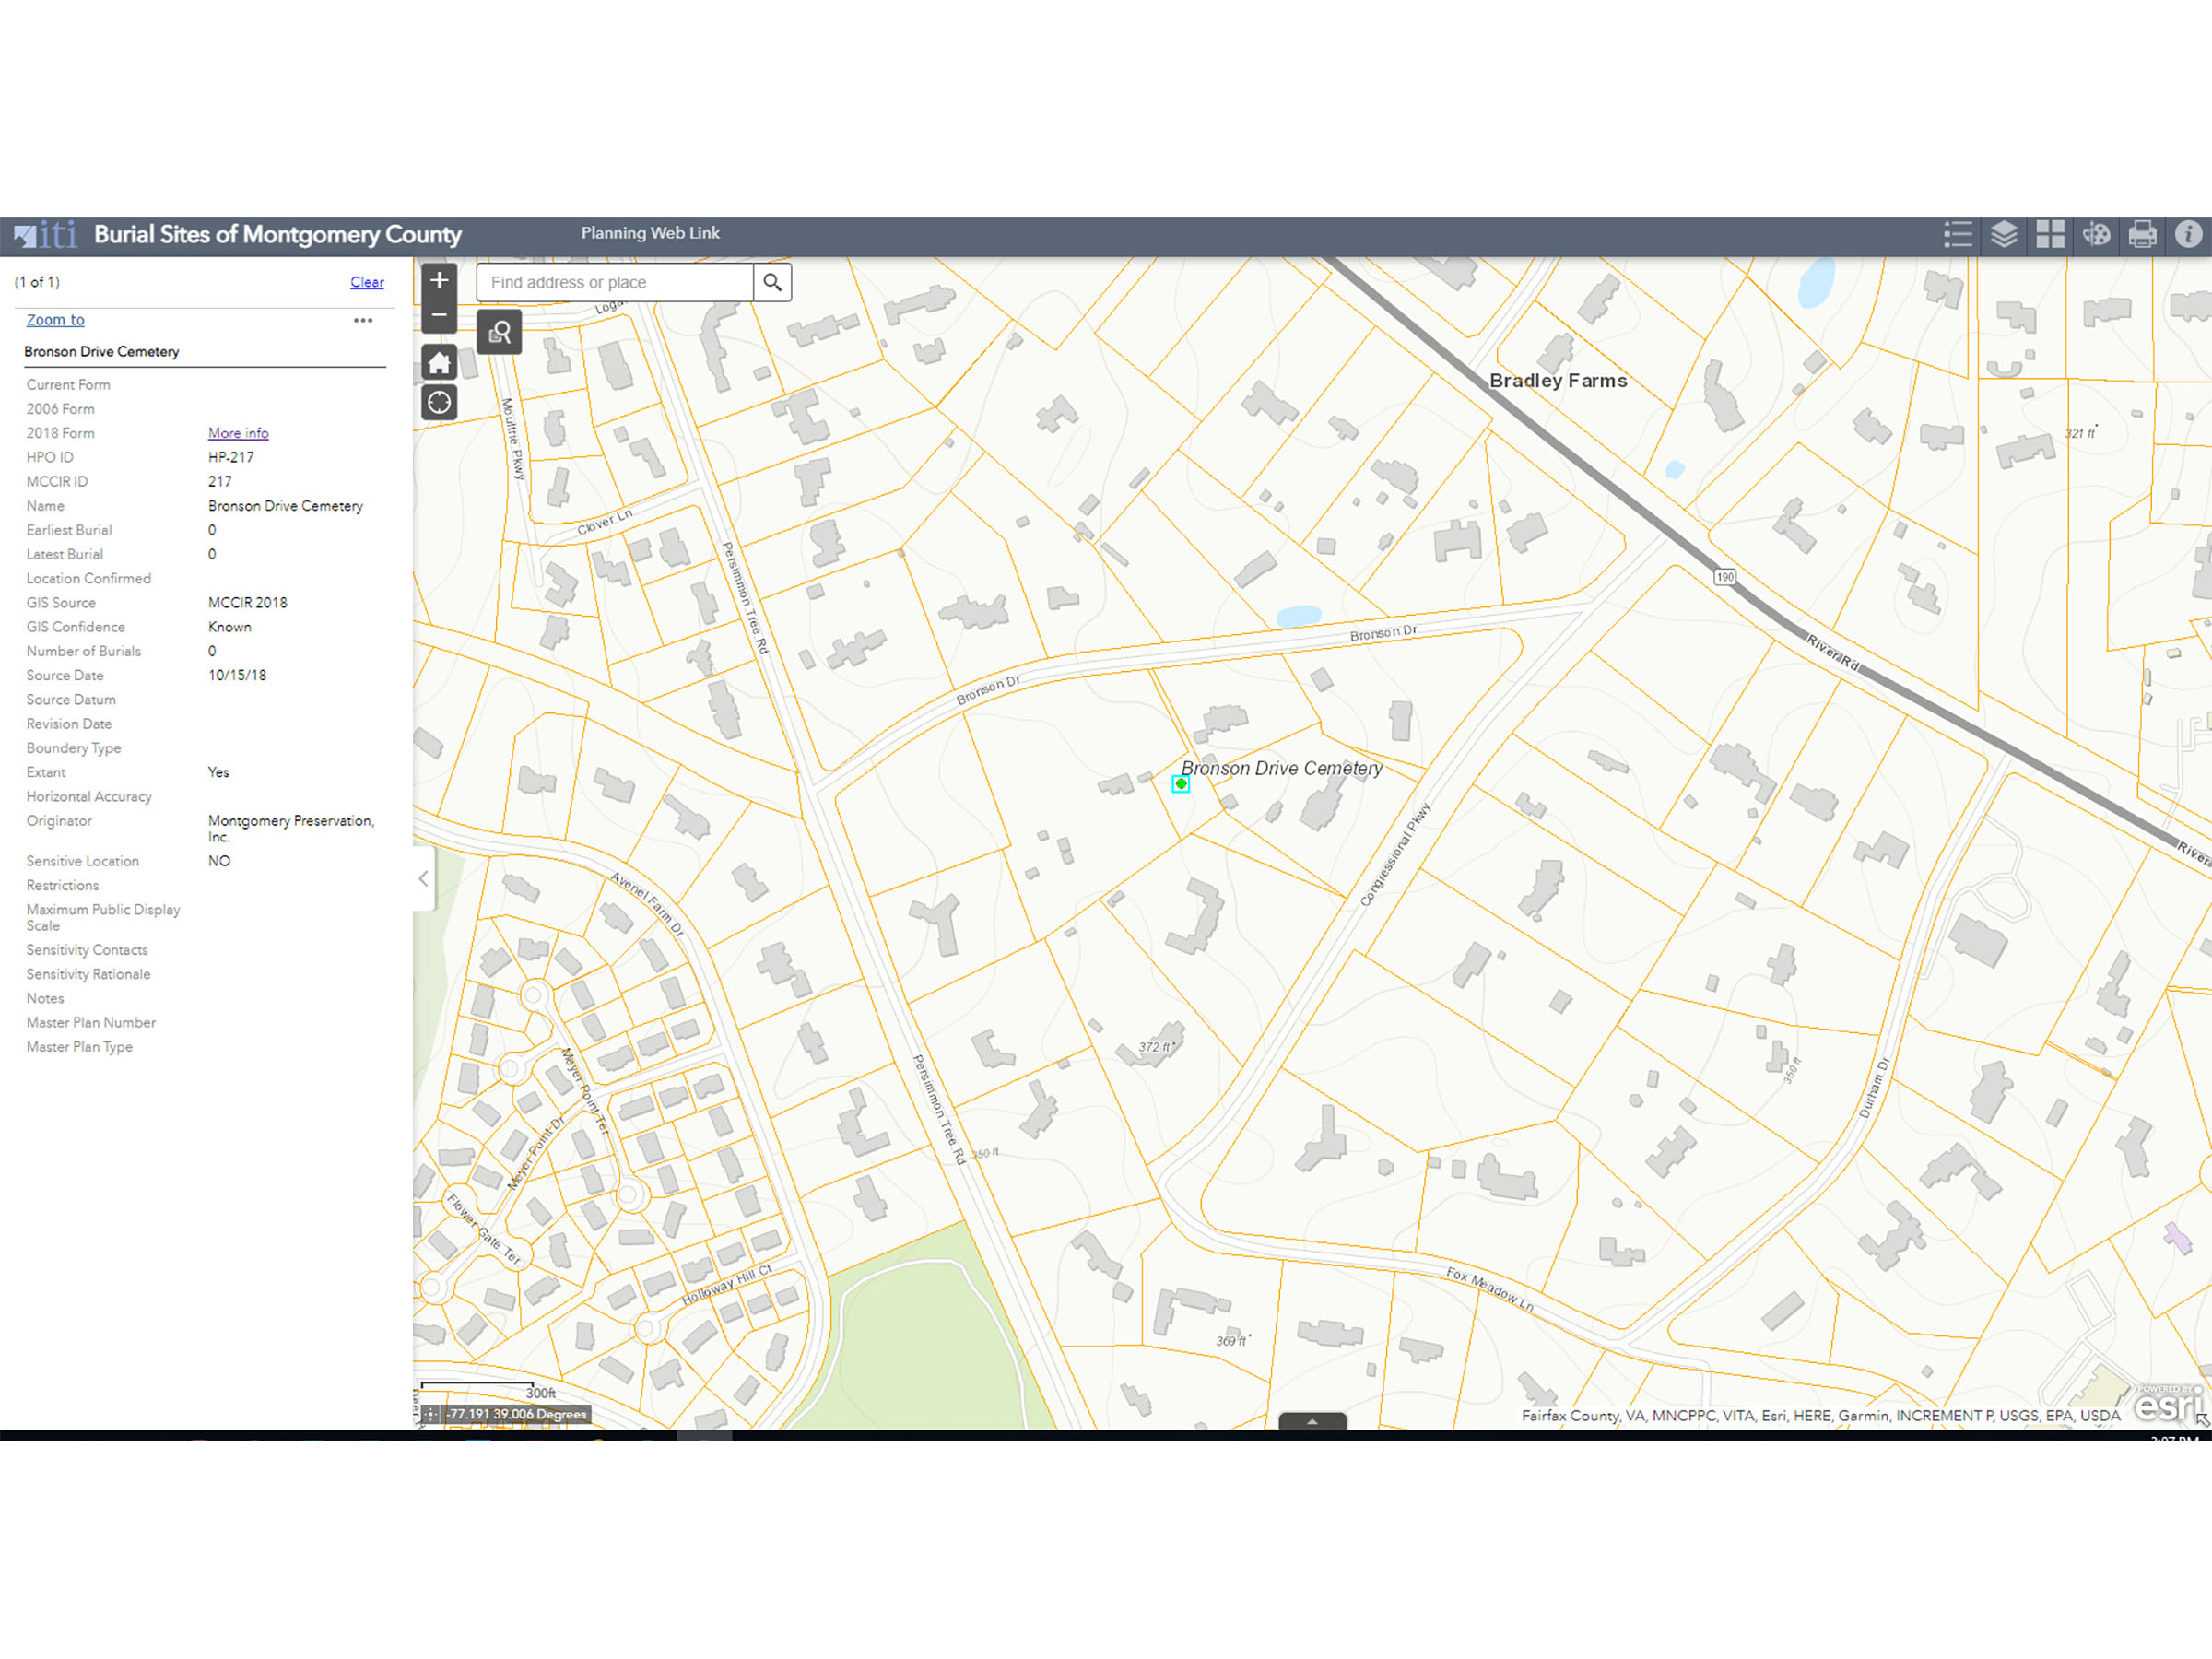The image size is (2212, 1659).
Task: Click the coordinates readout -77.191 39.006
Action: (x=517, y=1414)
